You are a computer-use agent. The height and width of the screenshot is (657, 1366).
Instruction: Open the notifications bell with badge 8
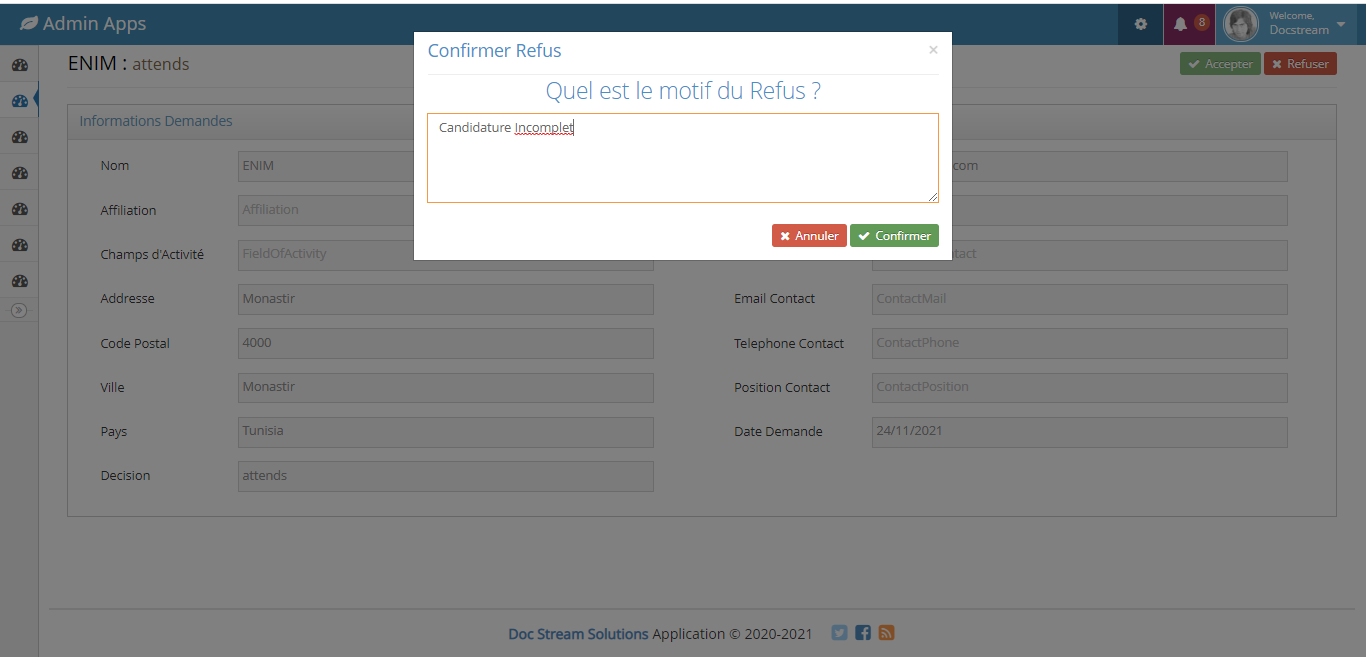click(x=1190, y=24)
